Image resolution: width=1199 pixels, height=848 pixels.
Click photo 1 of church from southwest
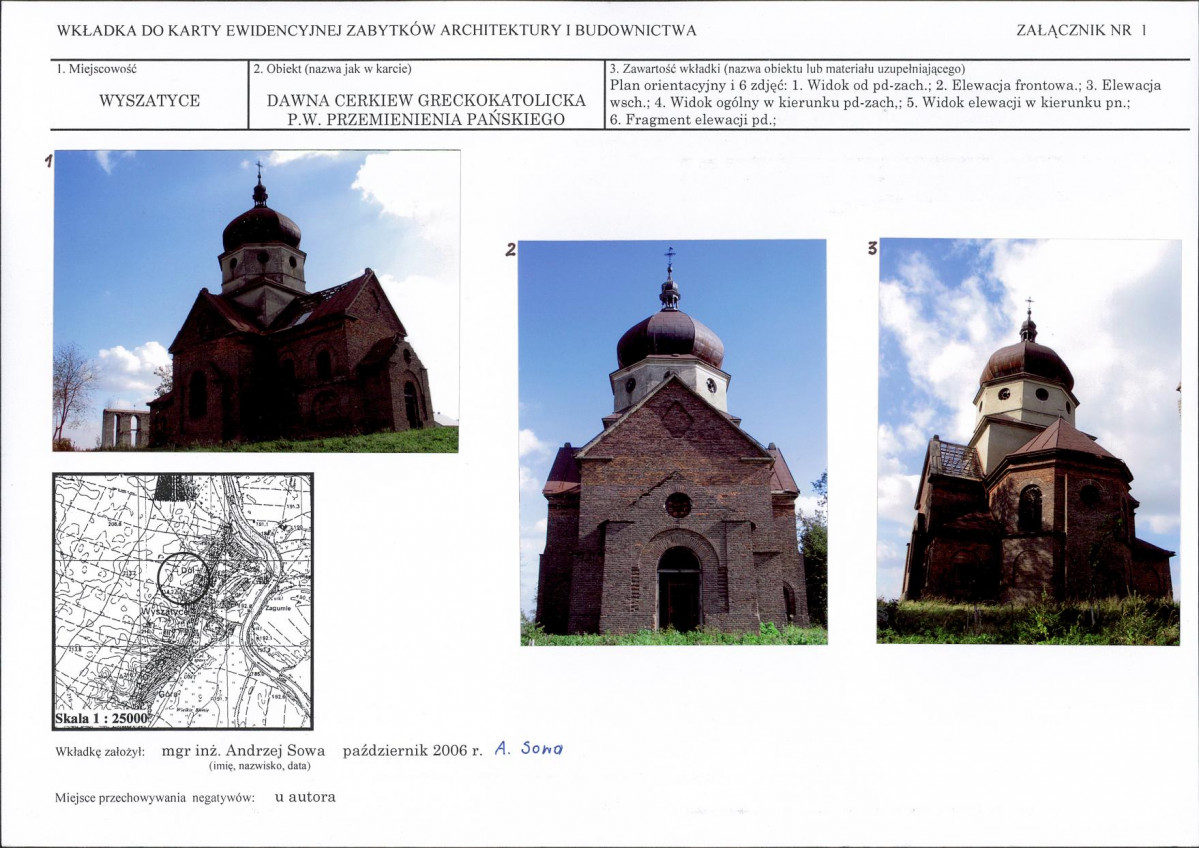[257, 300]
